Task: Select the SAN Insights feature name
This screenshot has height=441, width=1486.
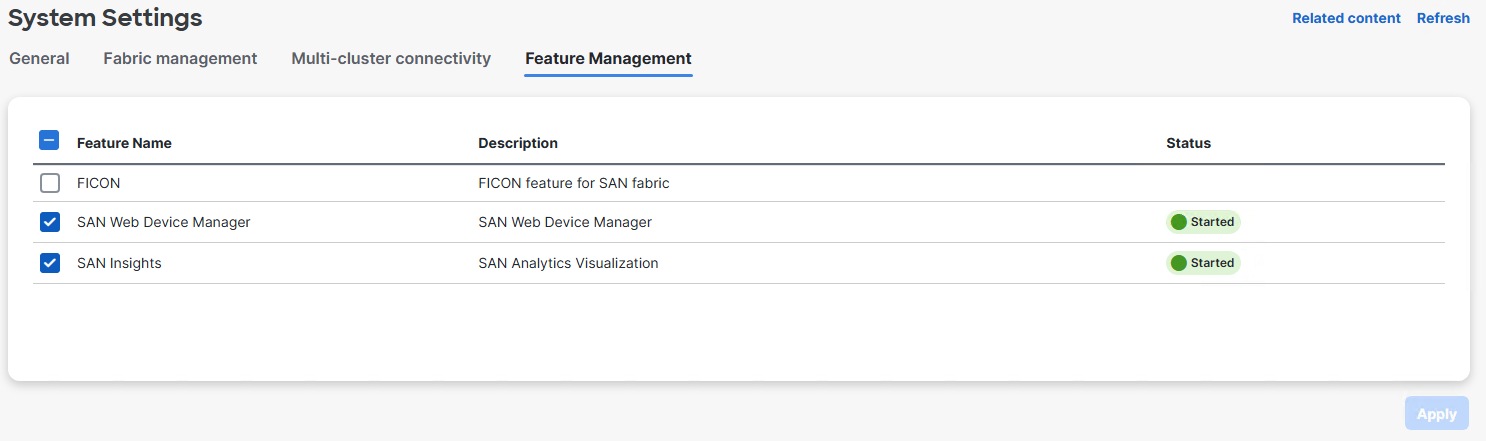Action: point(119,263)
